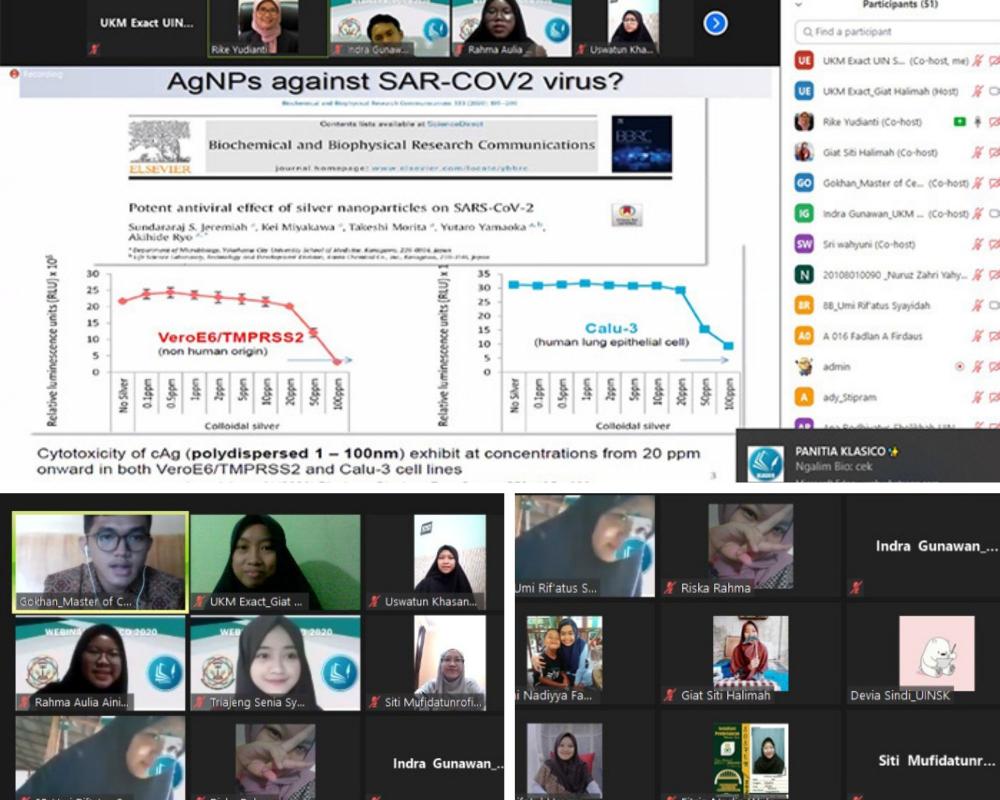Collapse the Participants panel chevron
Image resolution: width=1000 pixels, height=800 pixels.
click(797, 5)
